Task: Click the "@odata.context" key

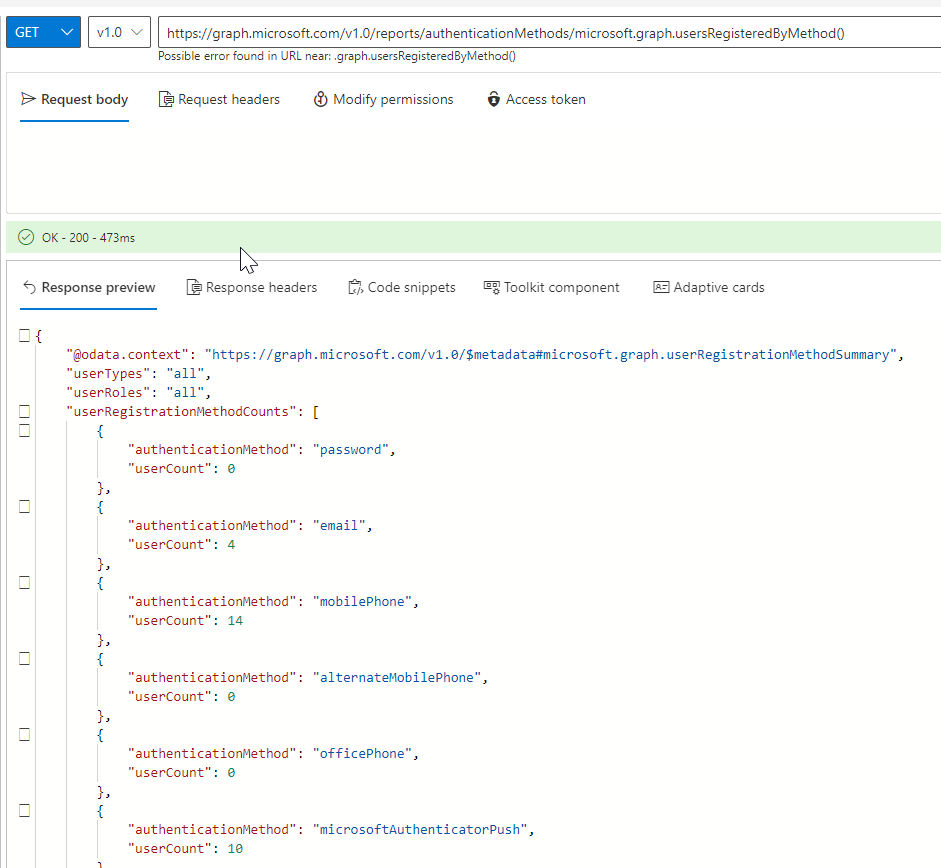Action: click(127, 355)
